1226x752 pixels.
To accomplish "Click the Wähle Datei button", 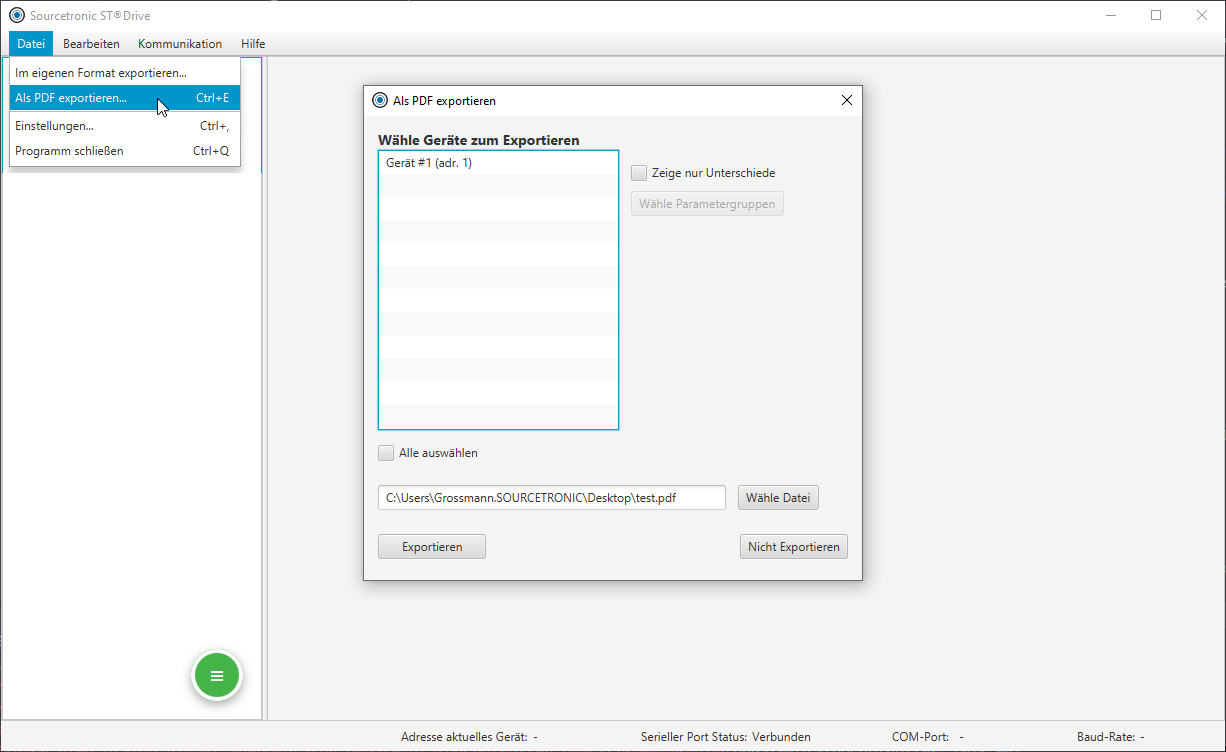I will pyautogui.click(x=778, y=498).
